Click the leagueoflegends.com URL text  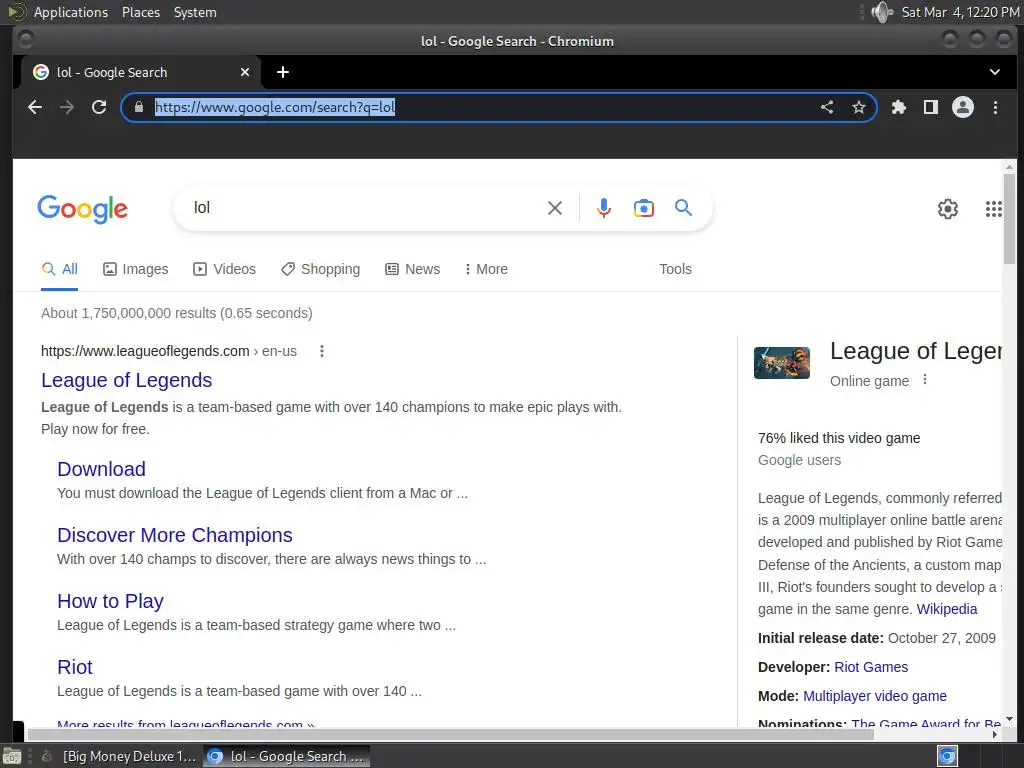point(145,351)
